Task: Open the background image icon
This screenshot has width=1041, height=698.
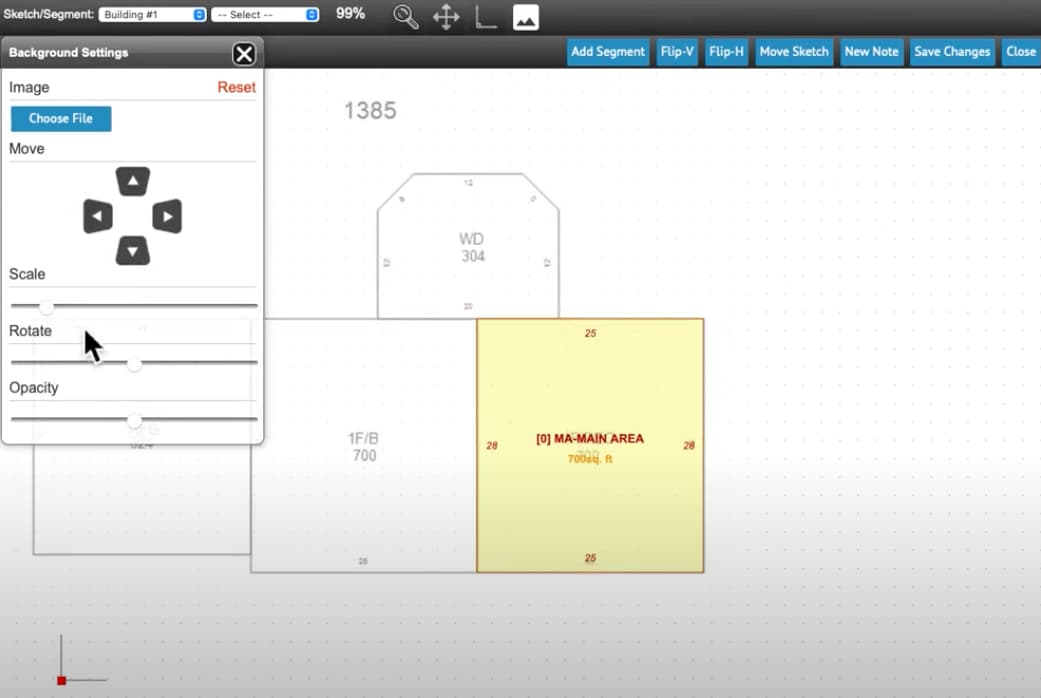Action: coord(526,17)
